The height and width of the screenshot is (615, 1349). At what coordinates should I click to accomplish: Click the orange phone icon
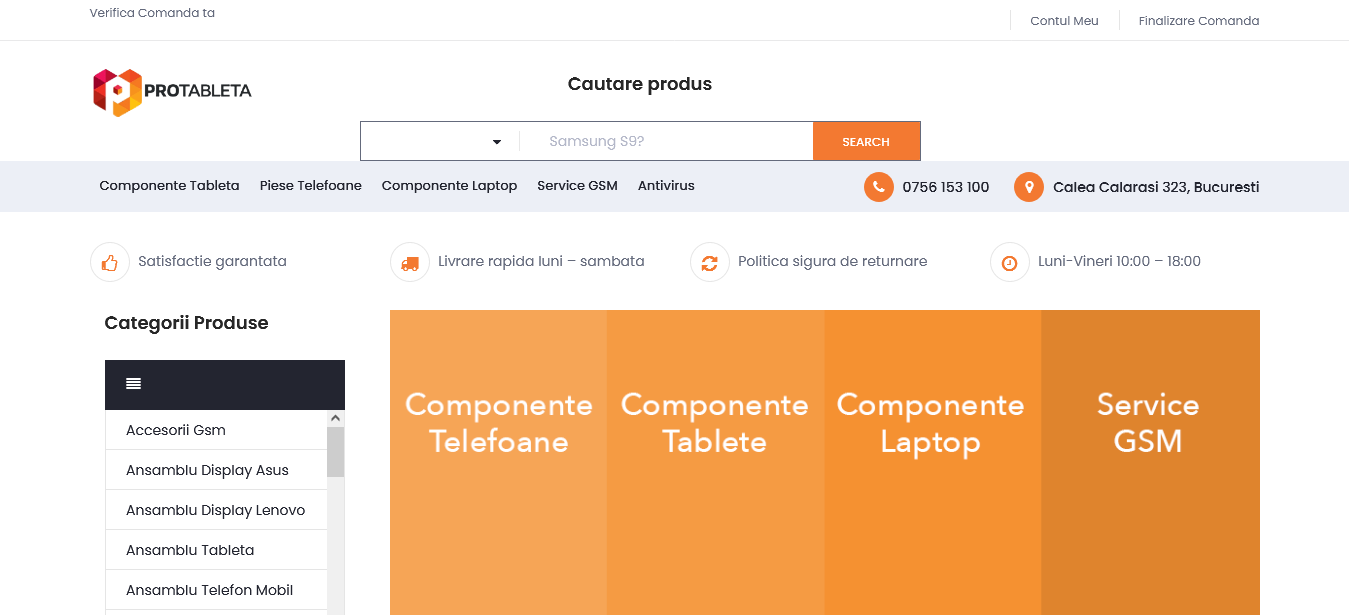(878, 187)
